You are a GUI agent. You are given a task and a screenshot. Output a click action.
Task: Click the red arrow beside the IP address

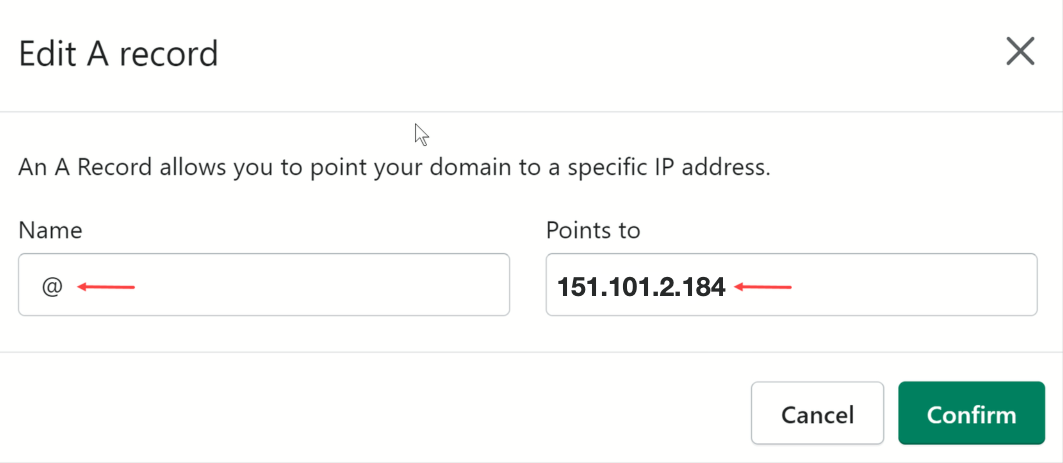(763, 287)
